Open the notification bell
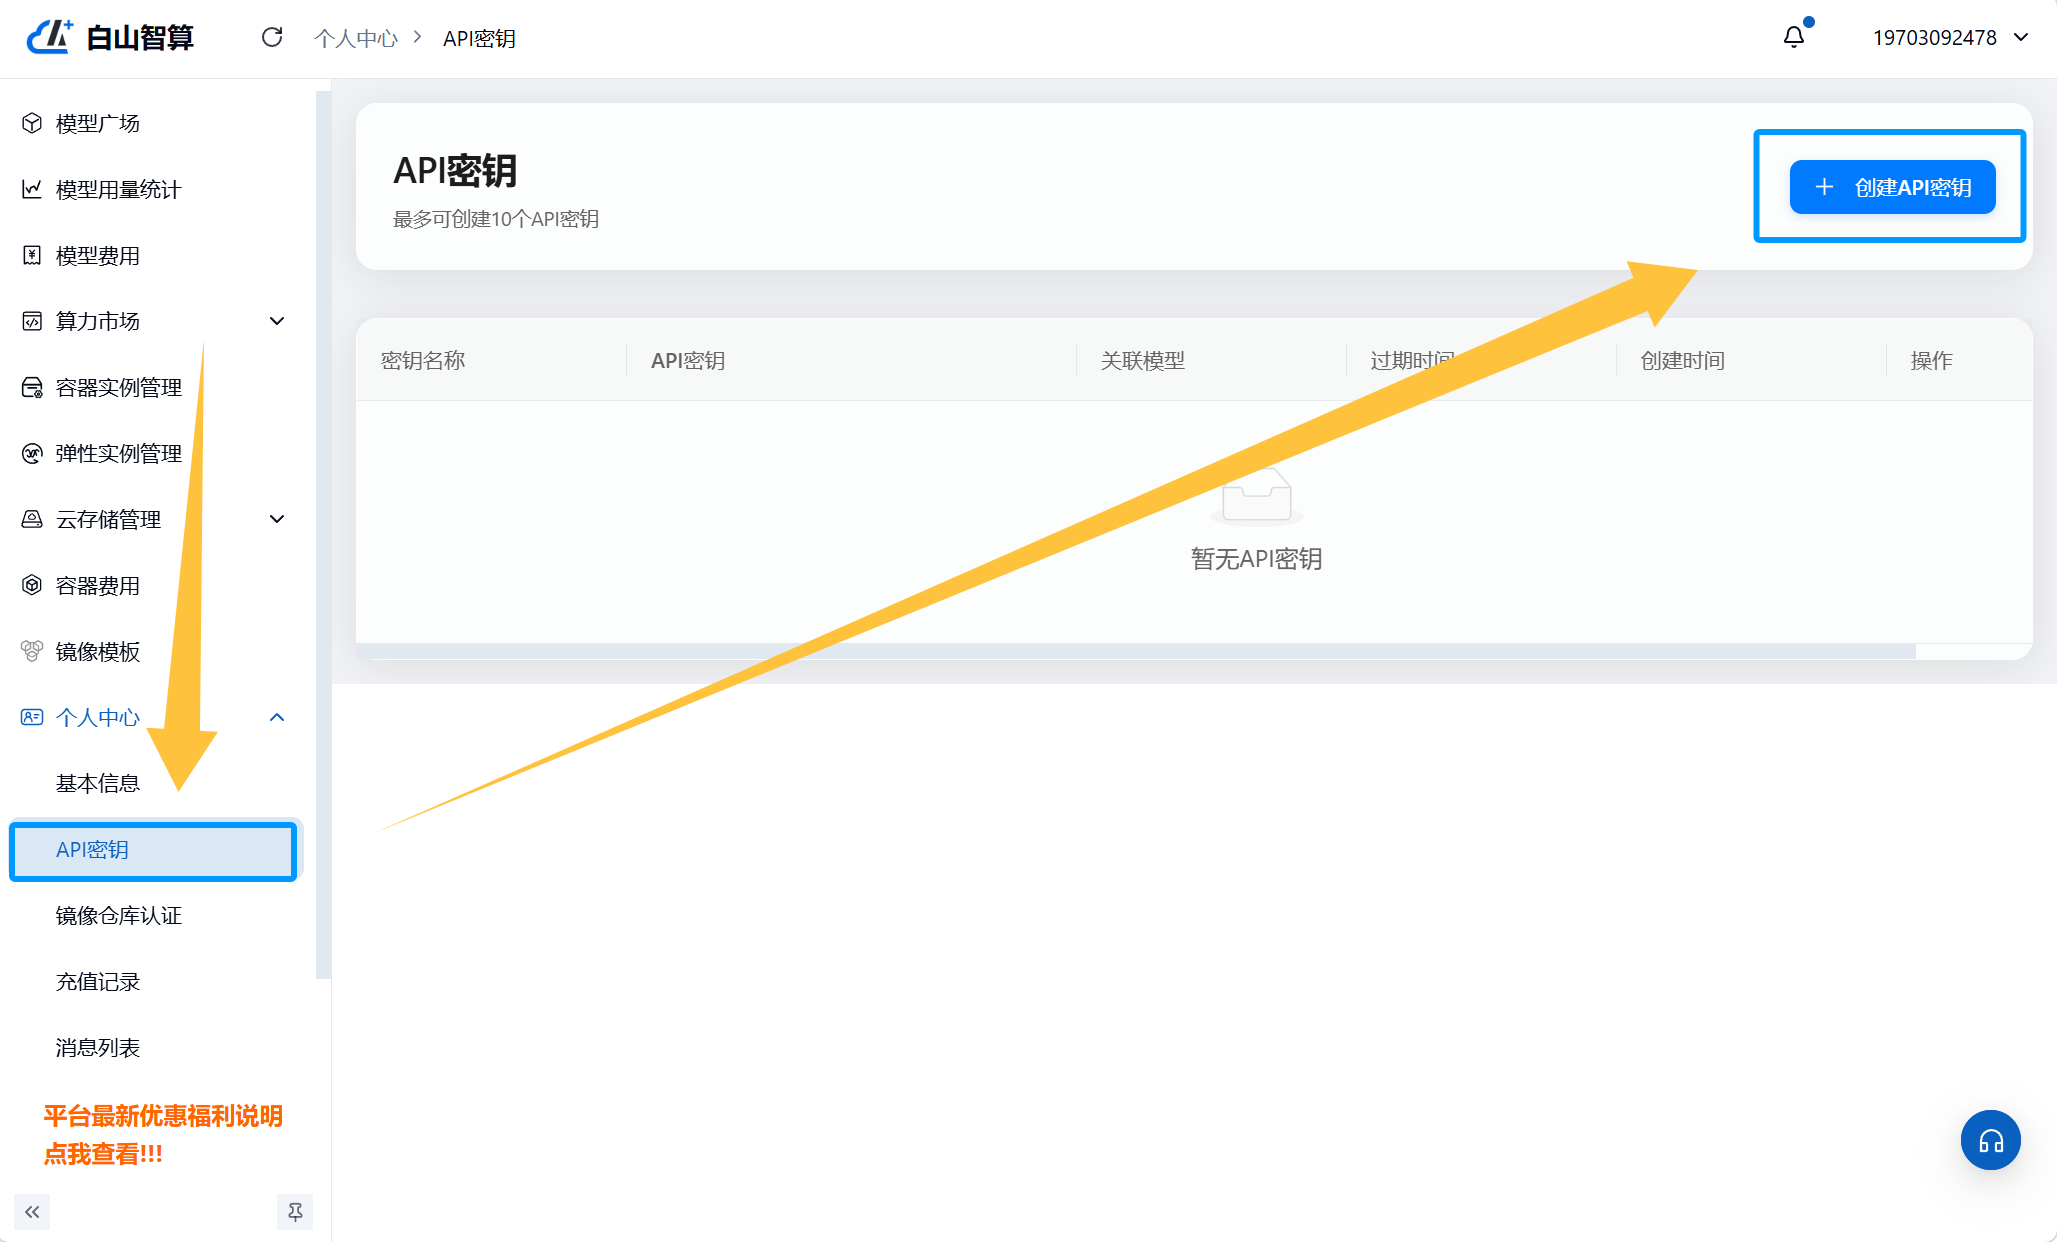This screenshot has height=1242, width=2057. pyautogui.click(x=1794, y=37)
